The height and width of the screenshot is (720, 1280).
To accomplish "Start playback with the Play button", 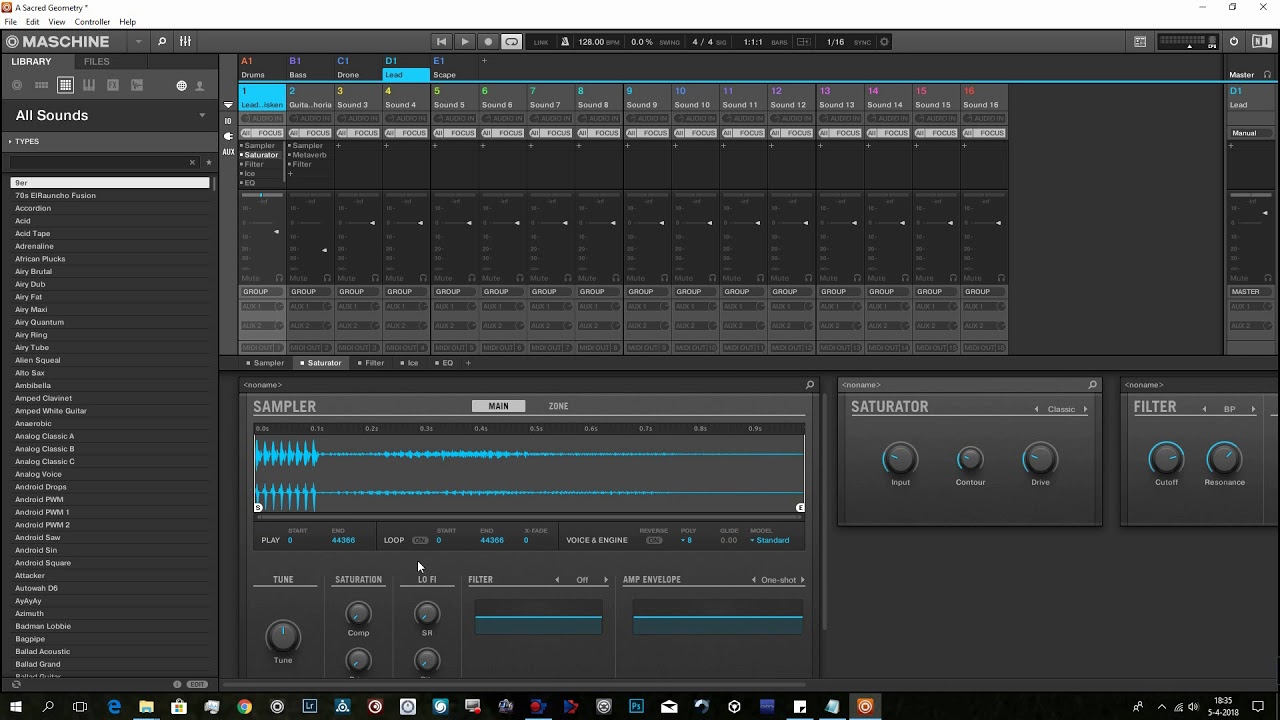I will pyautogui.click(x=465, y=42).
